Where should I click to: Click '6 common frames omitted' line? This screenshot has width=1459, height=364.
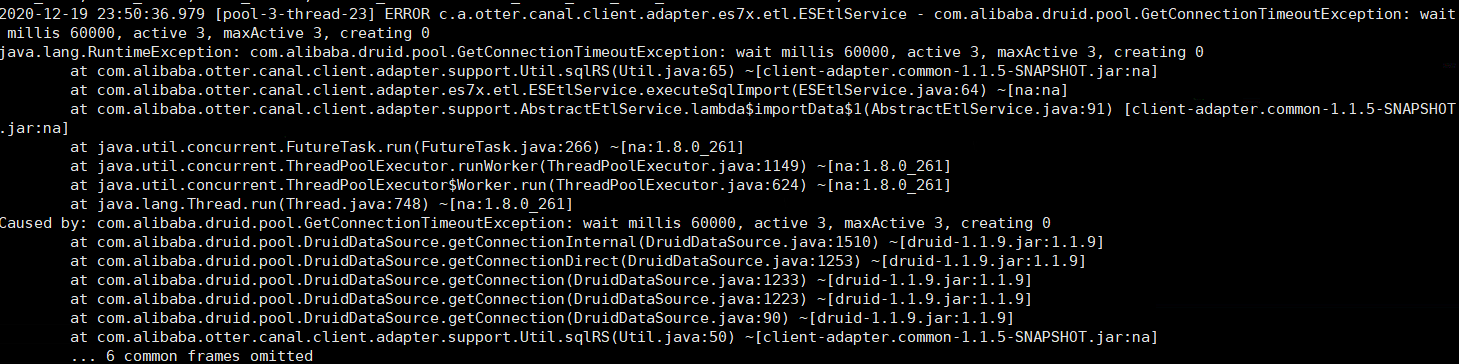191,356
